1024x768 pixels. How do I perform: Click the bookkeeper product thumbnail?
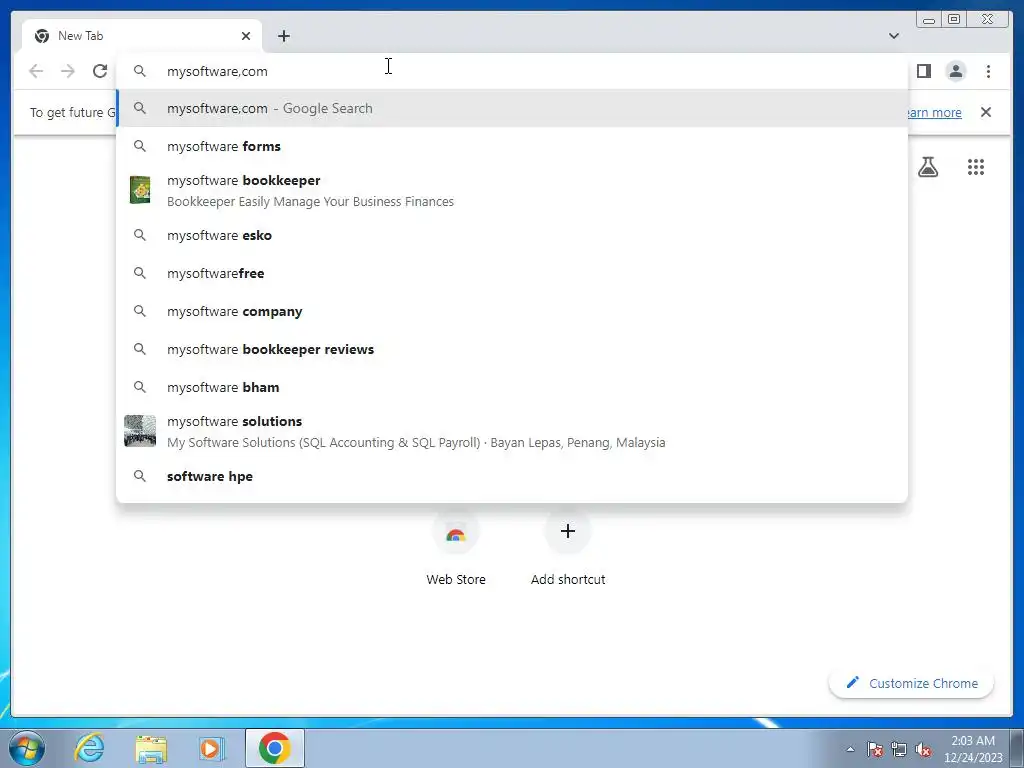coord(140,190)
